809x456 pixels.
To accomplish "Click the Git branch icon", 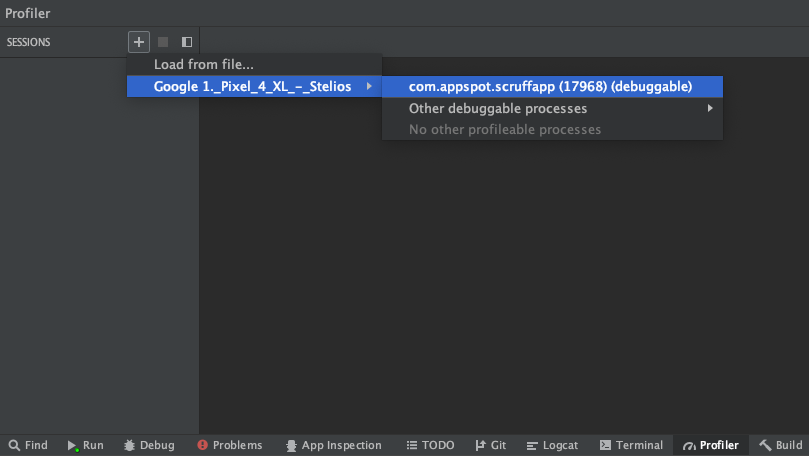I will [480, 445].
